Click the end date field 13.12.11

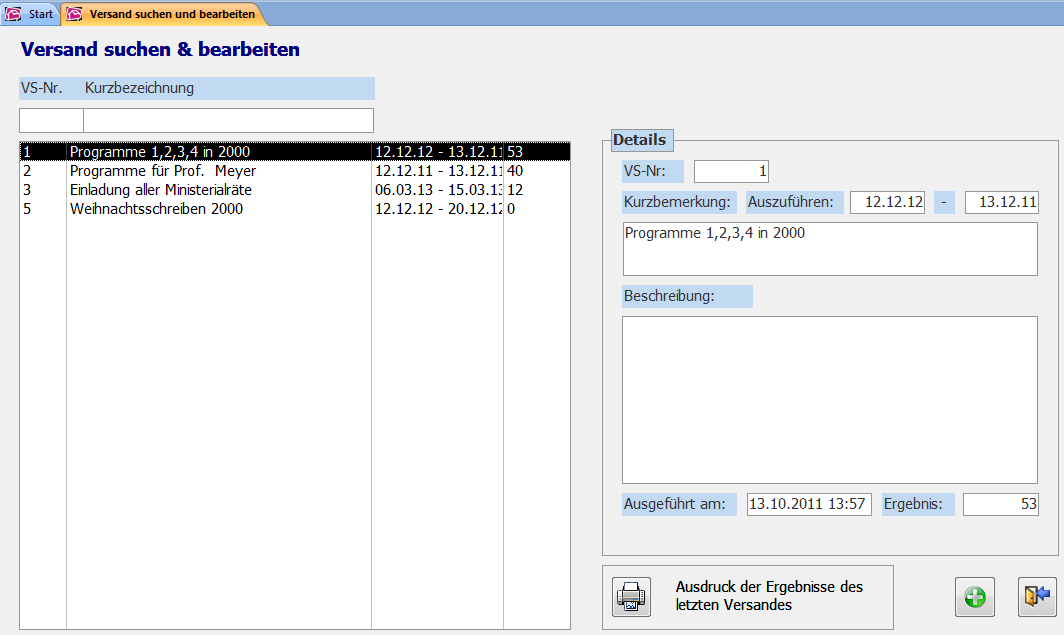1001,202
